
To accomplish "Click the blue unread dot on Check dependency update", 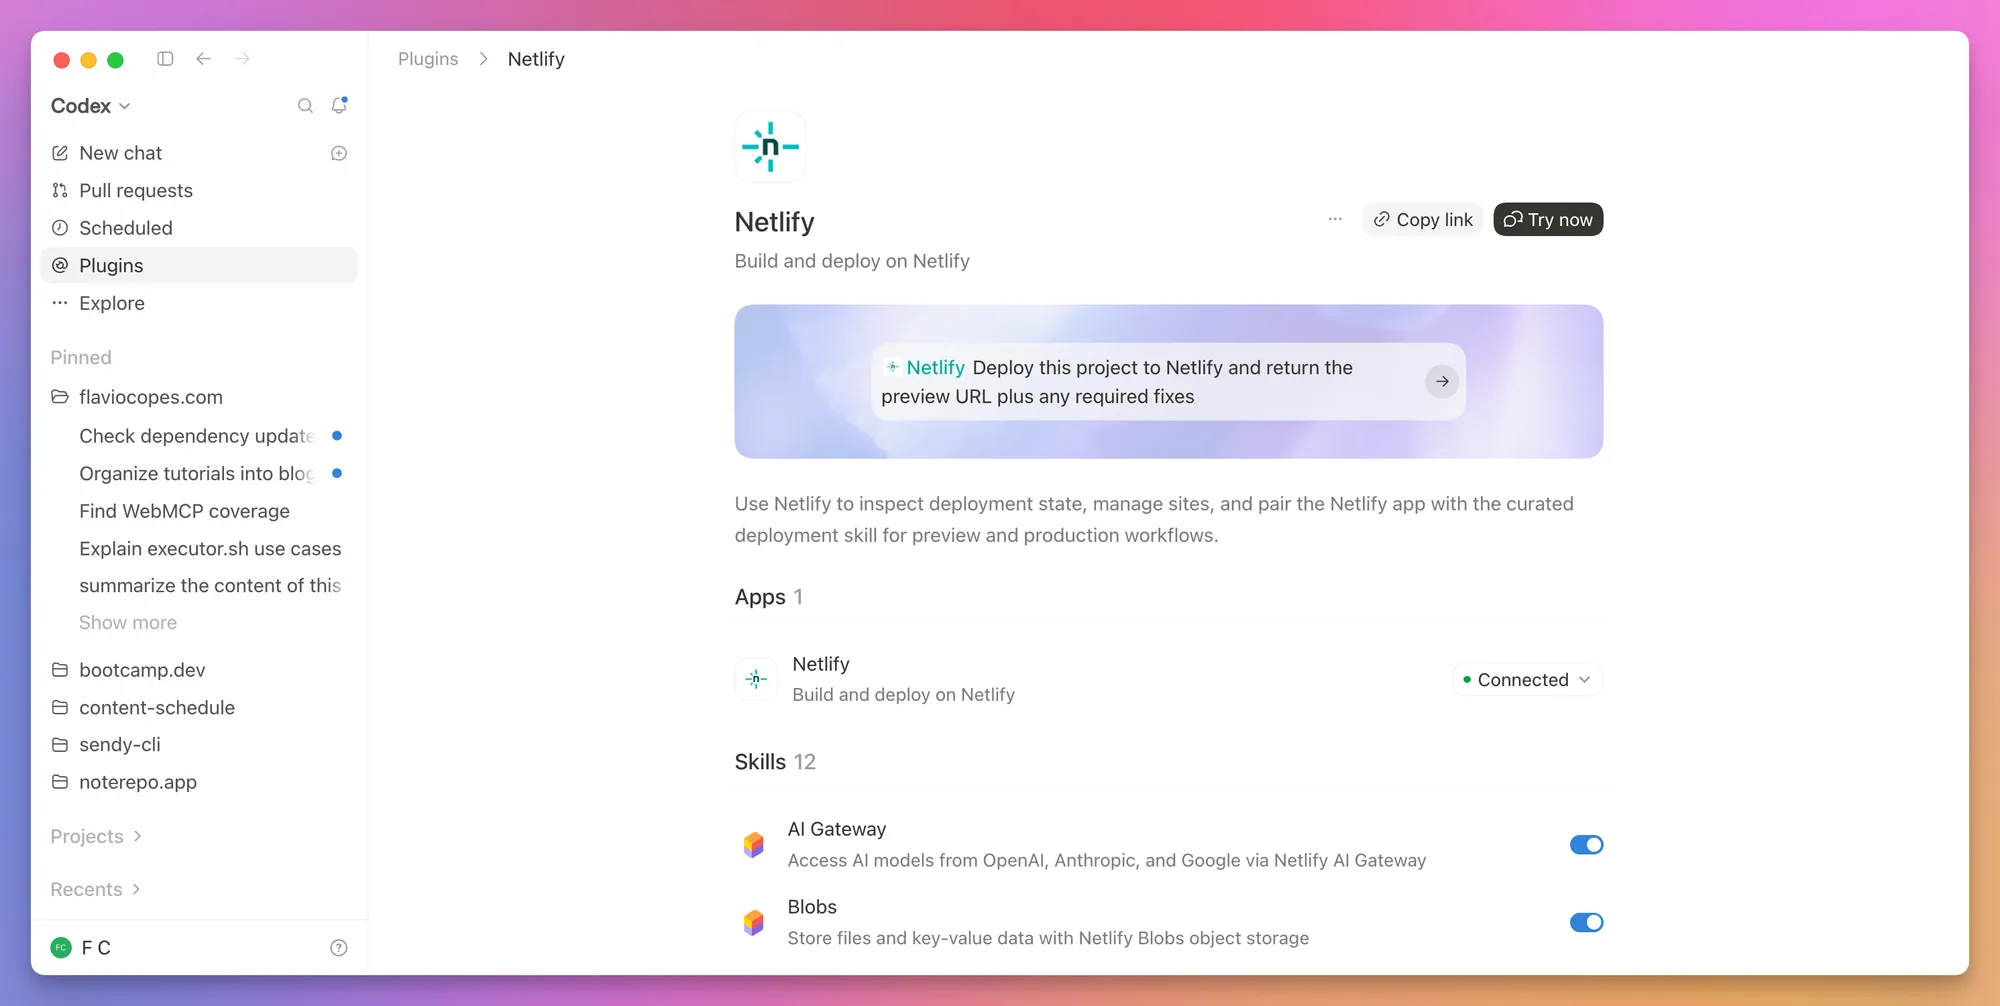I will pyautogui.click(x=337, y=436).
